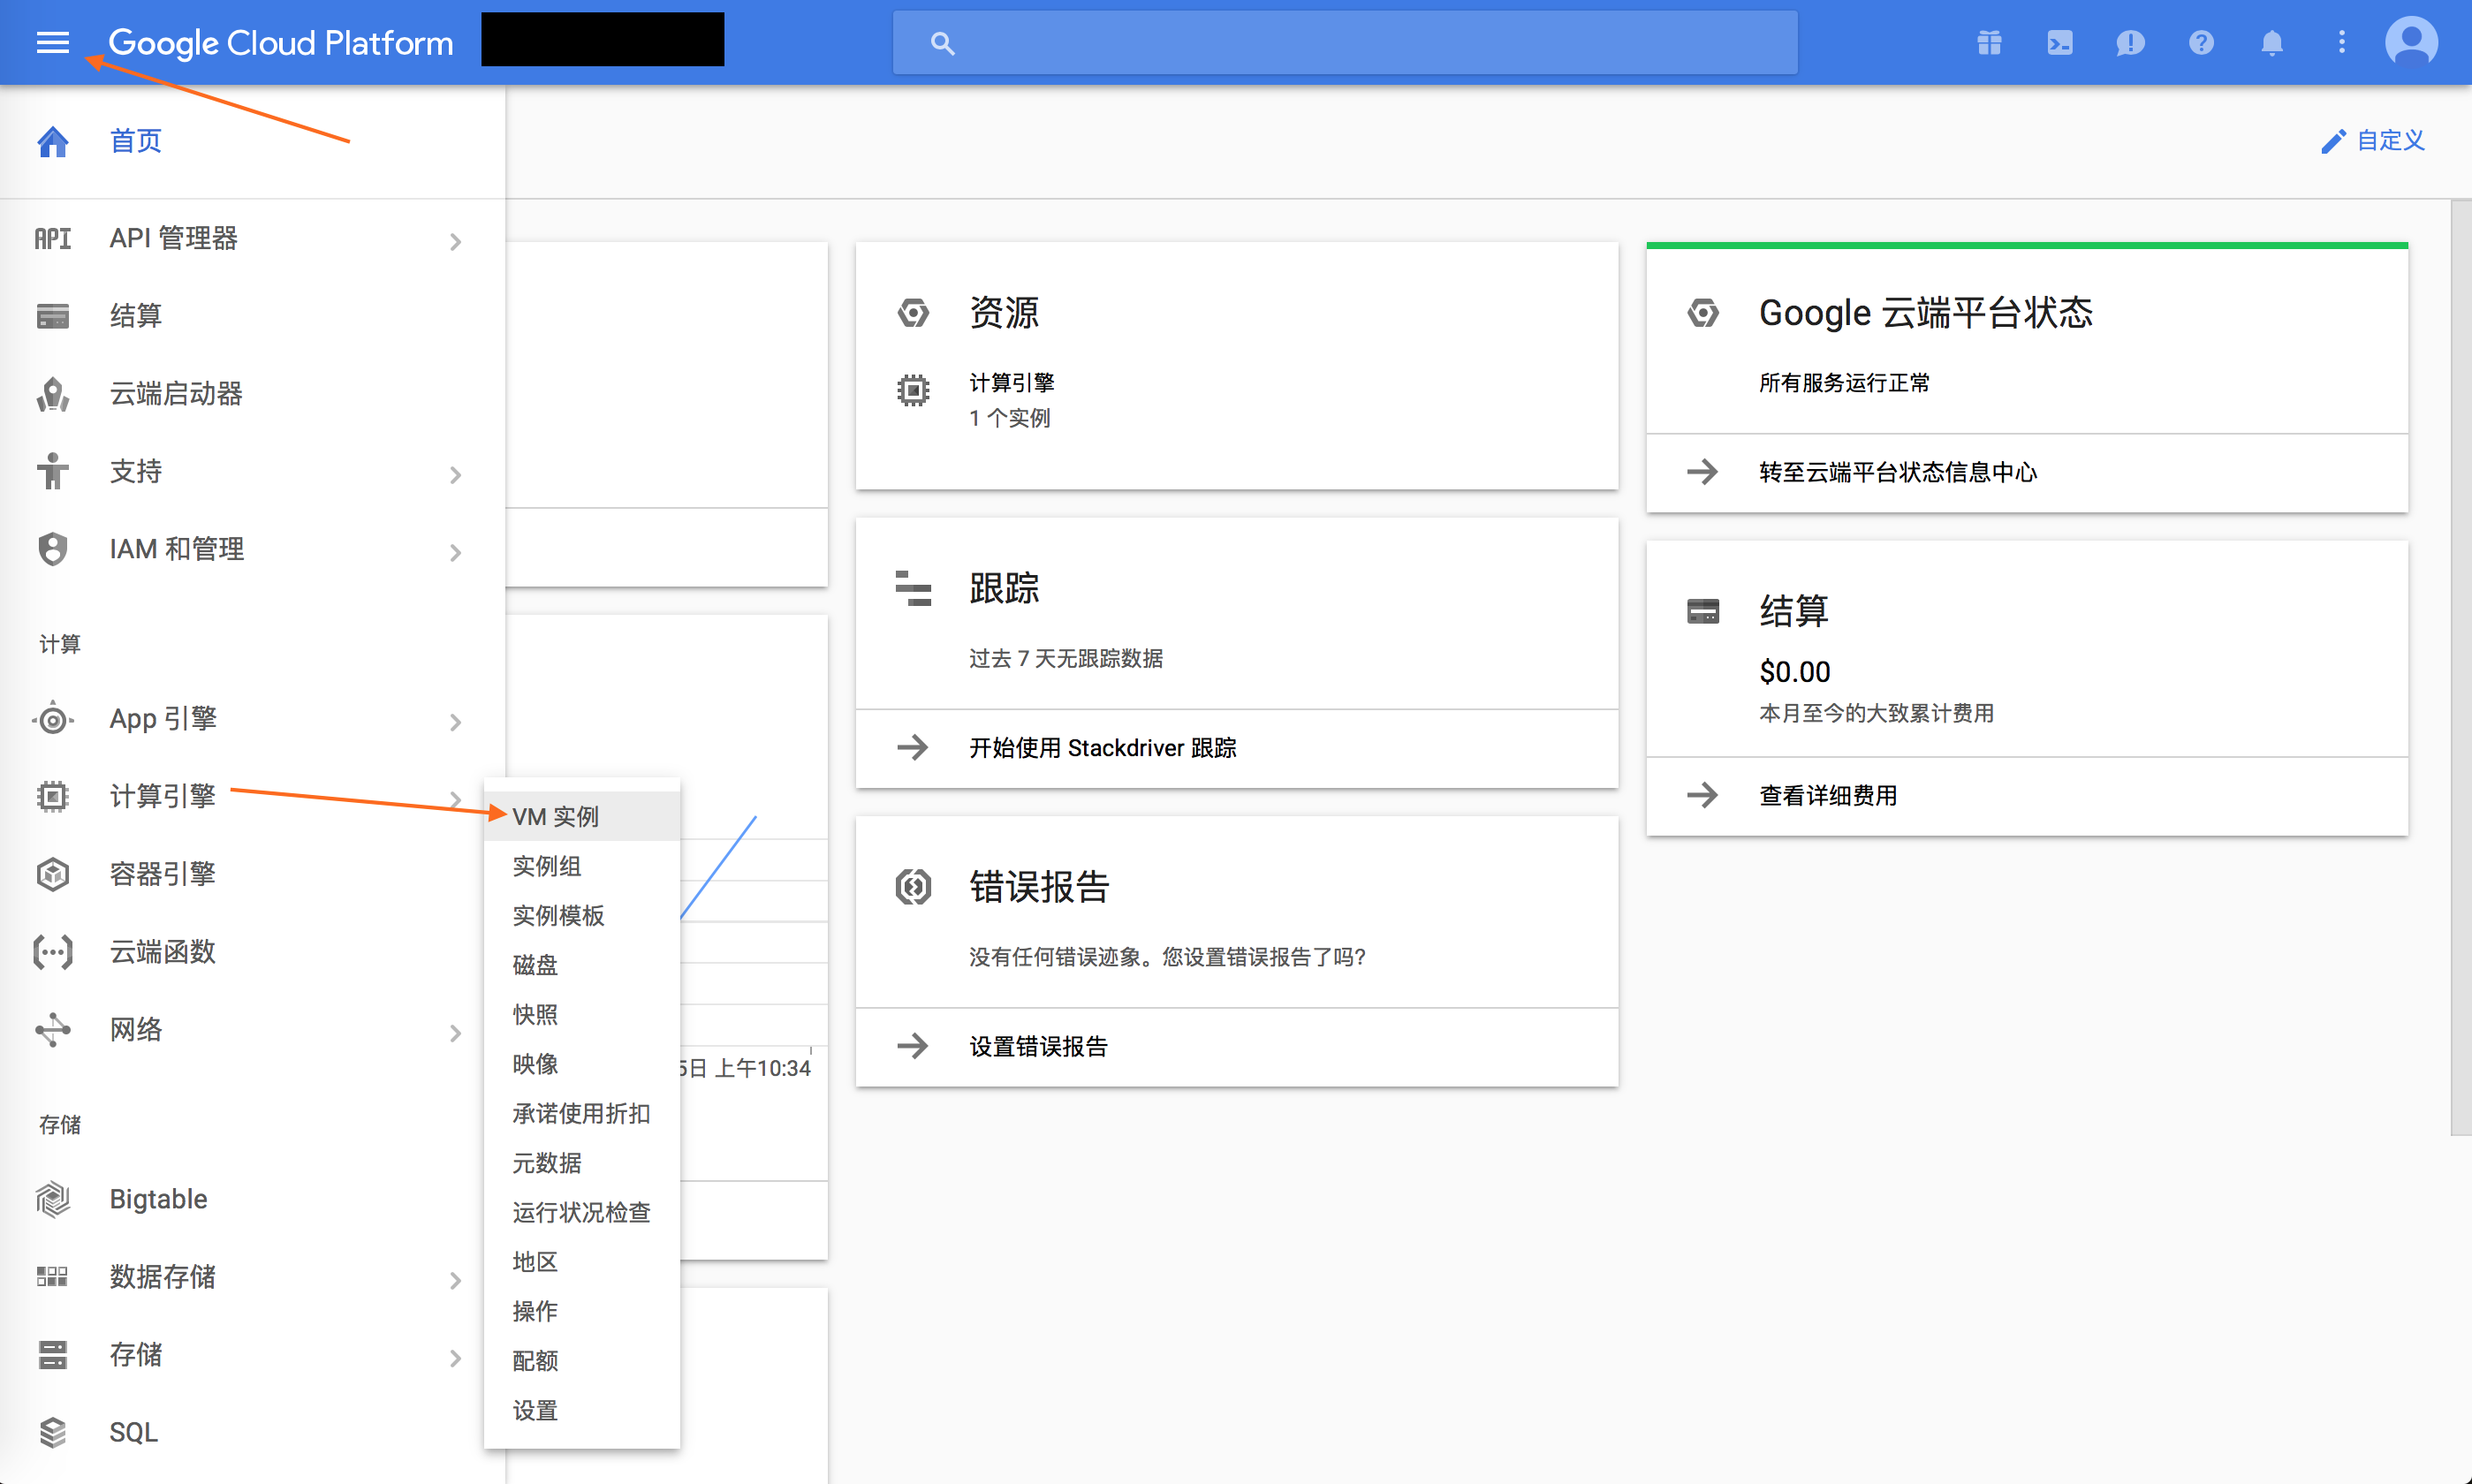This screenshot has width=2472, height=1484.
Task: Open the three-dot utilities menu
Action: pos(2341,42)
